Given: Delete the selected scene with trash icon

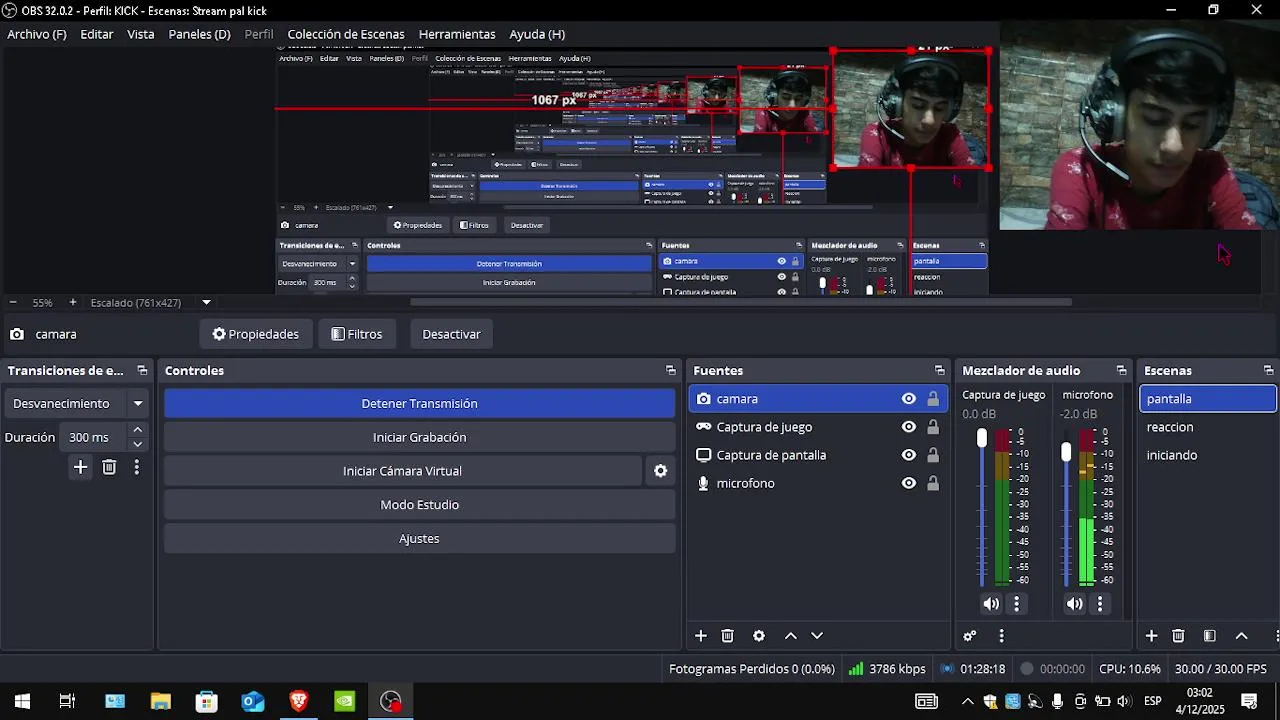Looking at the screenshot, I should tap(1179, 636).
